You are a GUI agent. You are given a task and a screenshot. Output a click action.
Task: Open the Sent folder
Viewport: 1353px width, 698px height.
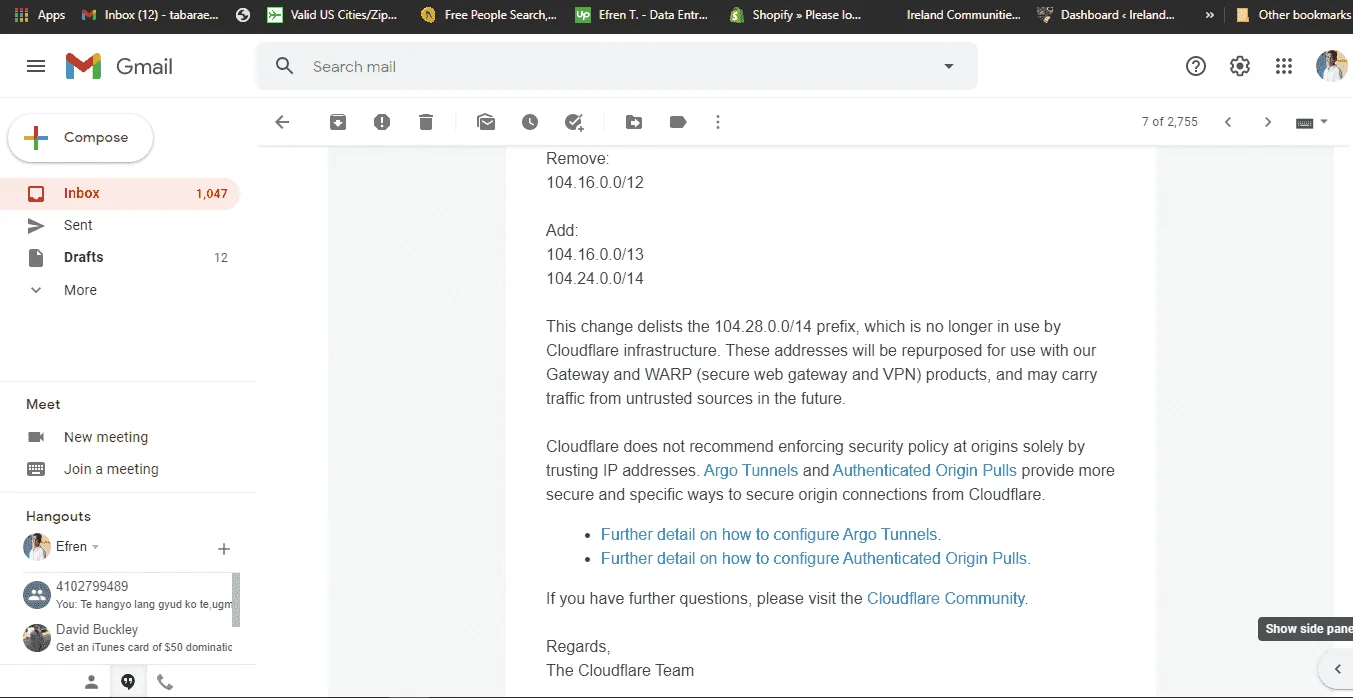120,225
